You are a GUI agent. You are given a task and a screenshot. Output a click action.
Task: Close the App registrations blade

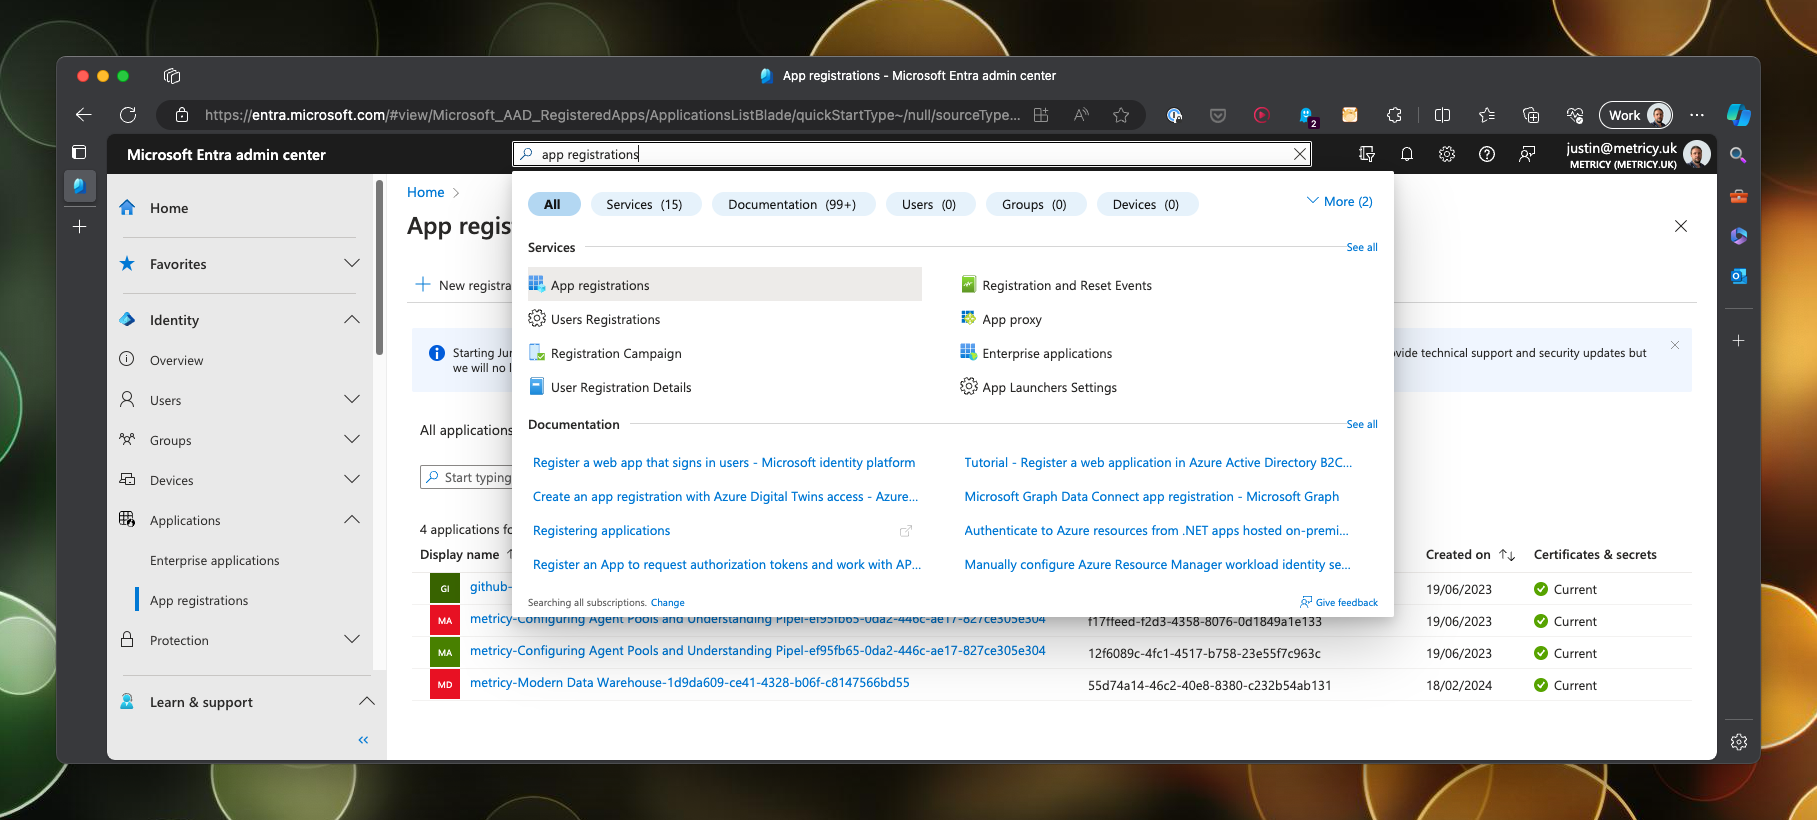point(1681,226)
